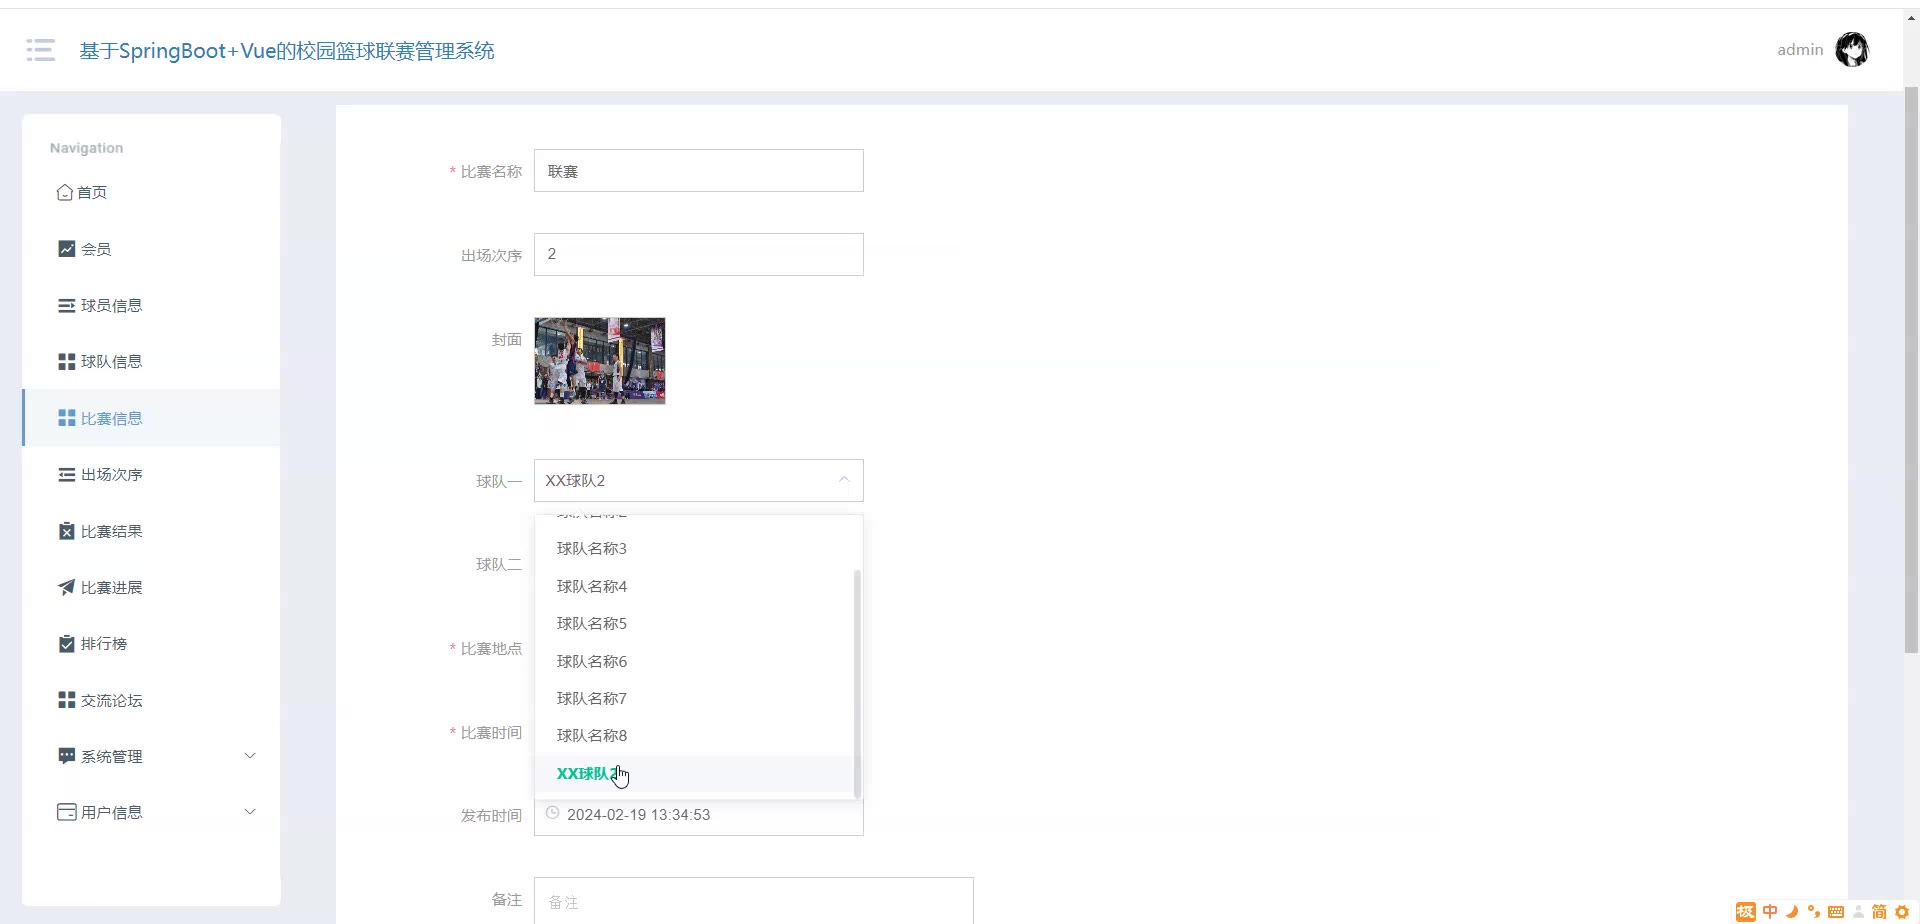Click the IME moon icon
The height and width of the screenshot is (924, 1920).
pyautogui.click(x=1792, y=912)
